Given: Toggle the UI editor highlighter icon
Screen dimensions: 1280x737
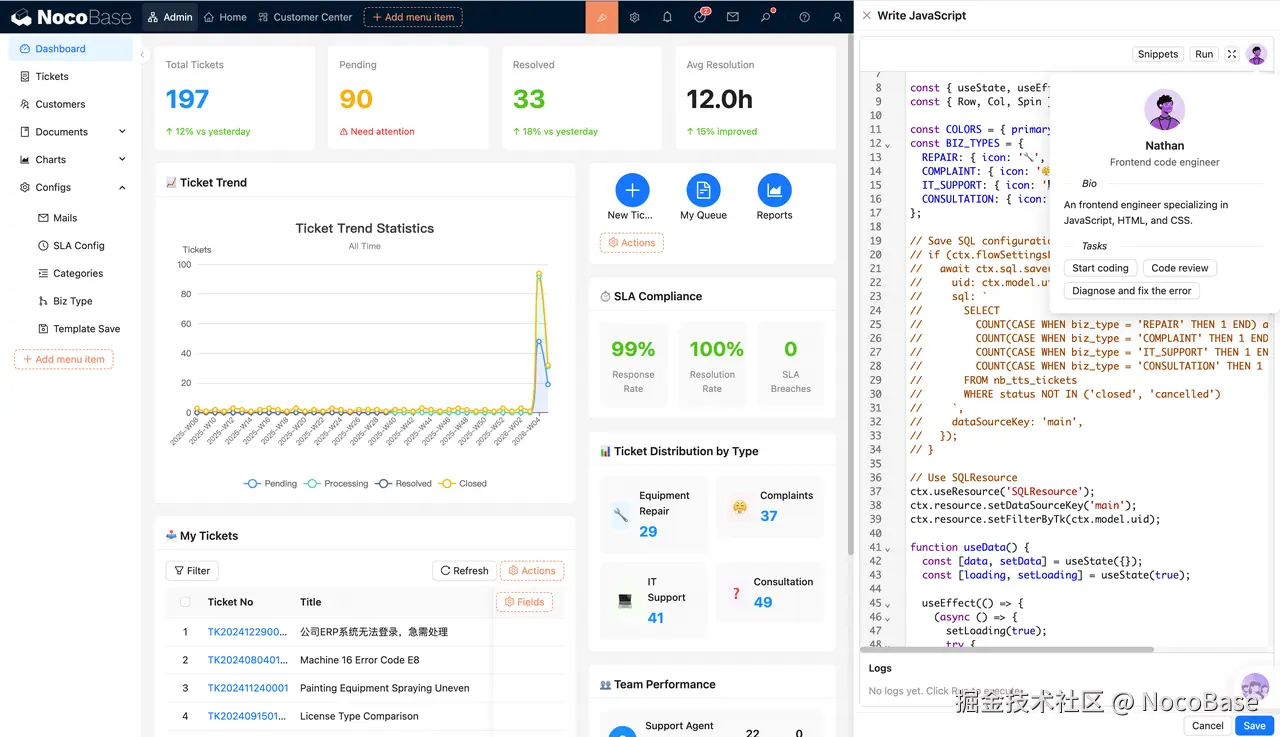Looking at the screenshot, I should point(602,17).
